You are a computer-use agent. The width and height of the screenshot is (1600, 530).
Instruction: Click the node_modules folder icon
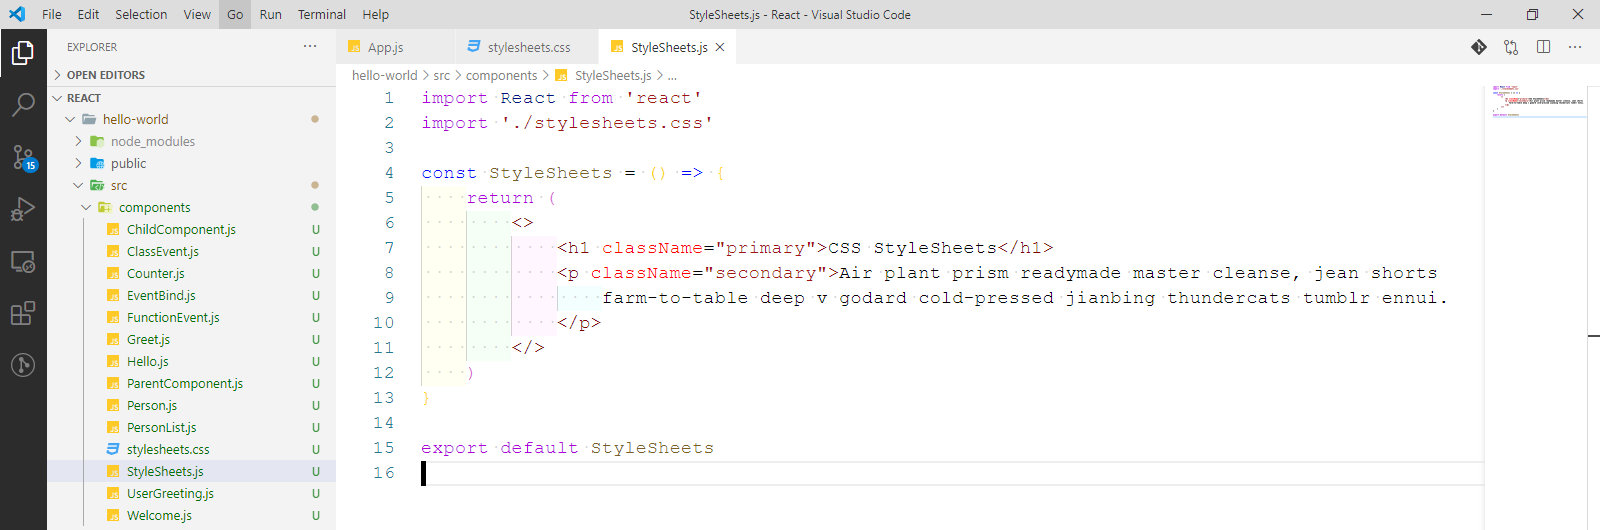click(97, 141)
